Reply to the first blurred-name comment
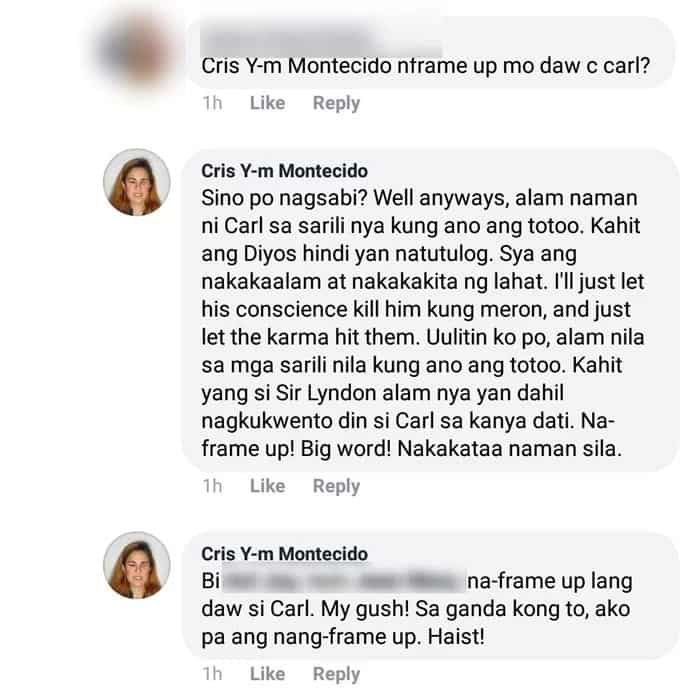The image size is (700, 700). [x=336, y=103]
